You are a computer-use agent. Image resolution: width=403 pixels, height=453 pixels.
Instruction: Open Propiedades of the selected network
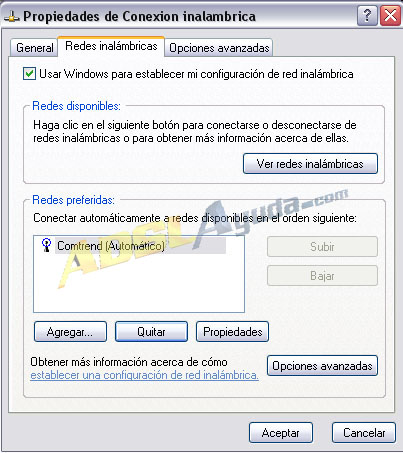pyautogui.click(x=232, y=332)
